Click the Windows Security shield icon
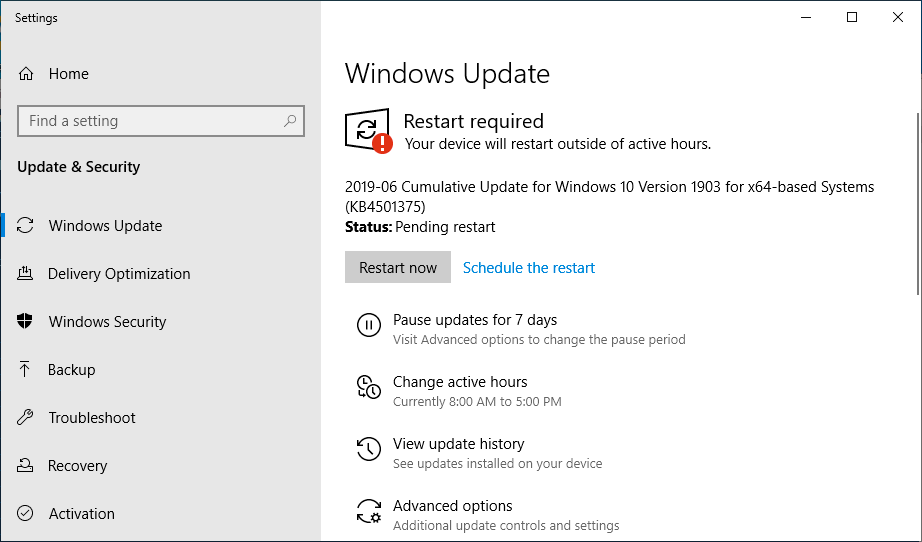Viewport: 922px width, 542px height. 25,321
